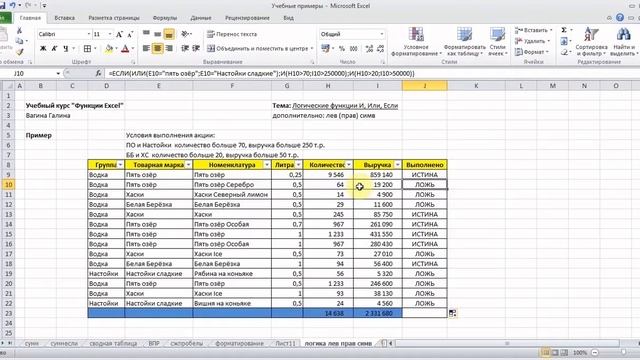Switch to Page Break Preview in status bar

point(564,352)
